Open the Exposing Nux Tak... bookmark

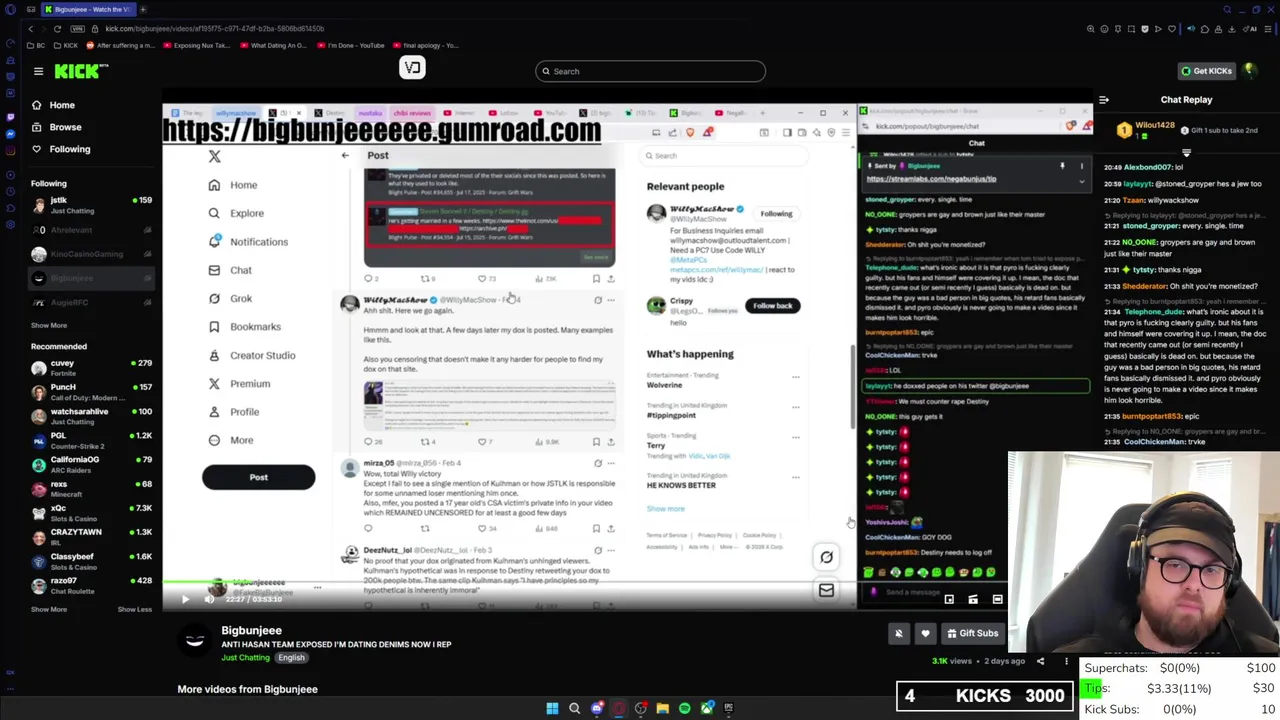197,46
